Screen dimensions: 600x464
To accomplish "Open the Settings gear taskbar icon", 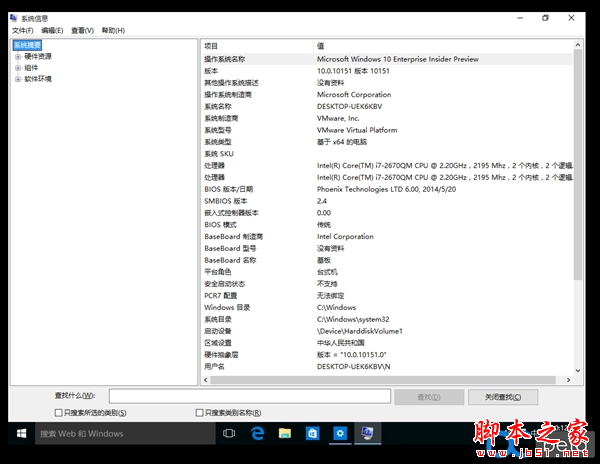I will (x=340, y=433).
